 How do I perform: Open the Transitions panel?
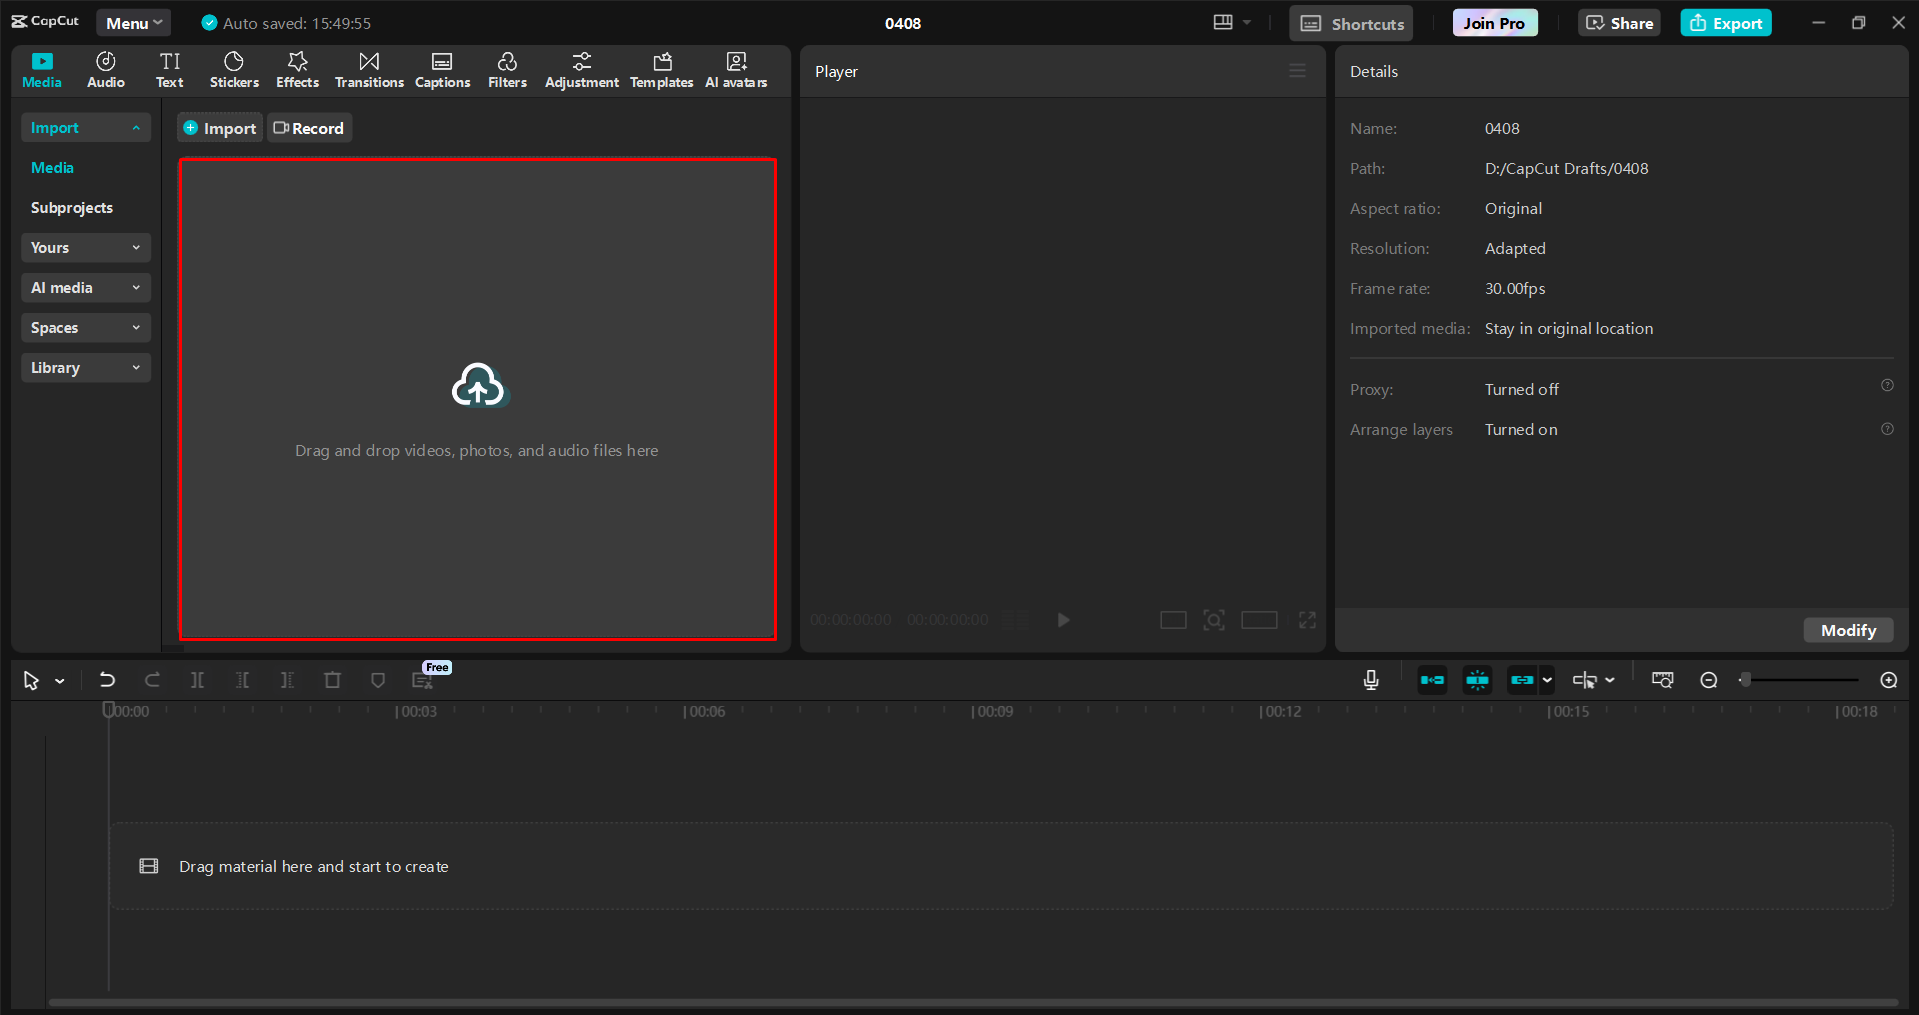coord(368,70)
